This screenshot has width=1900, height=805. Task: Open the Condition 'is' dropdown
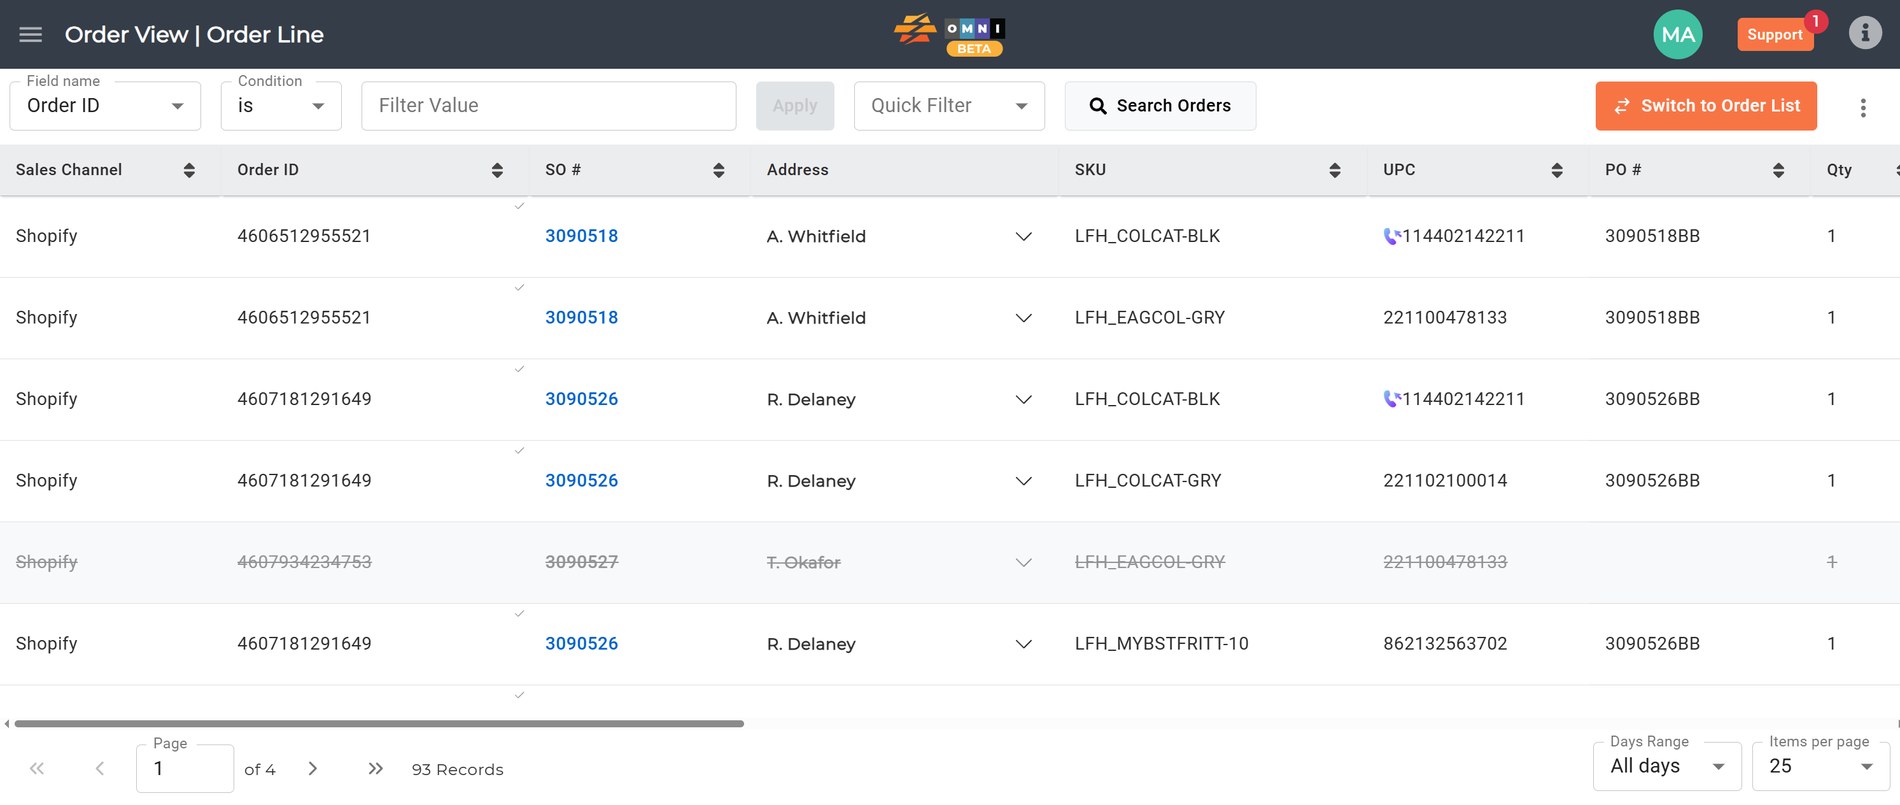[281, 106]
